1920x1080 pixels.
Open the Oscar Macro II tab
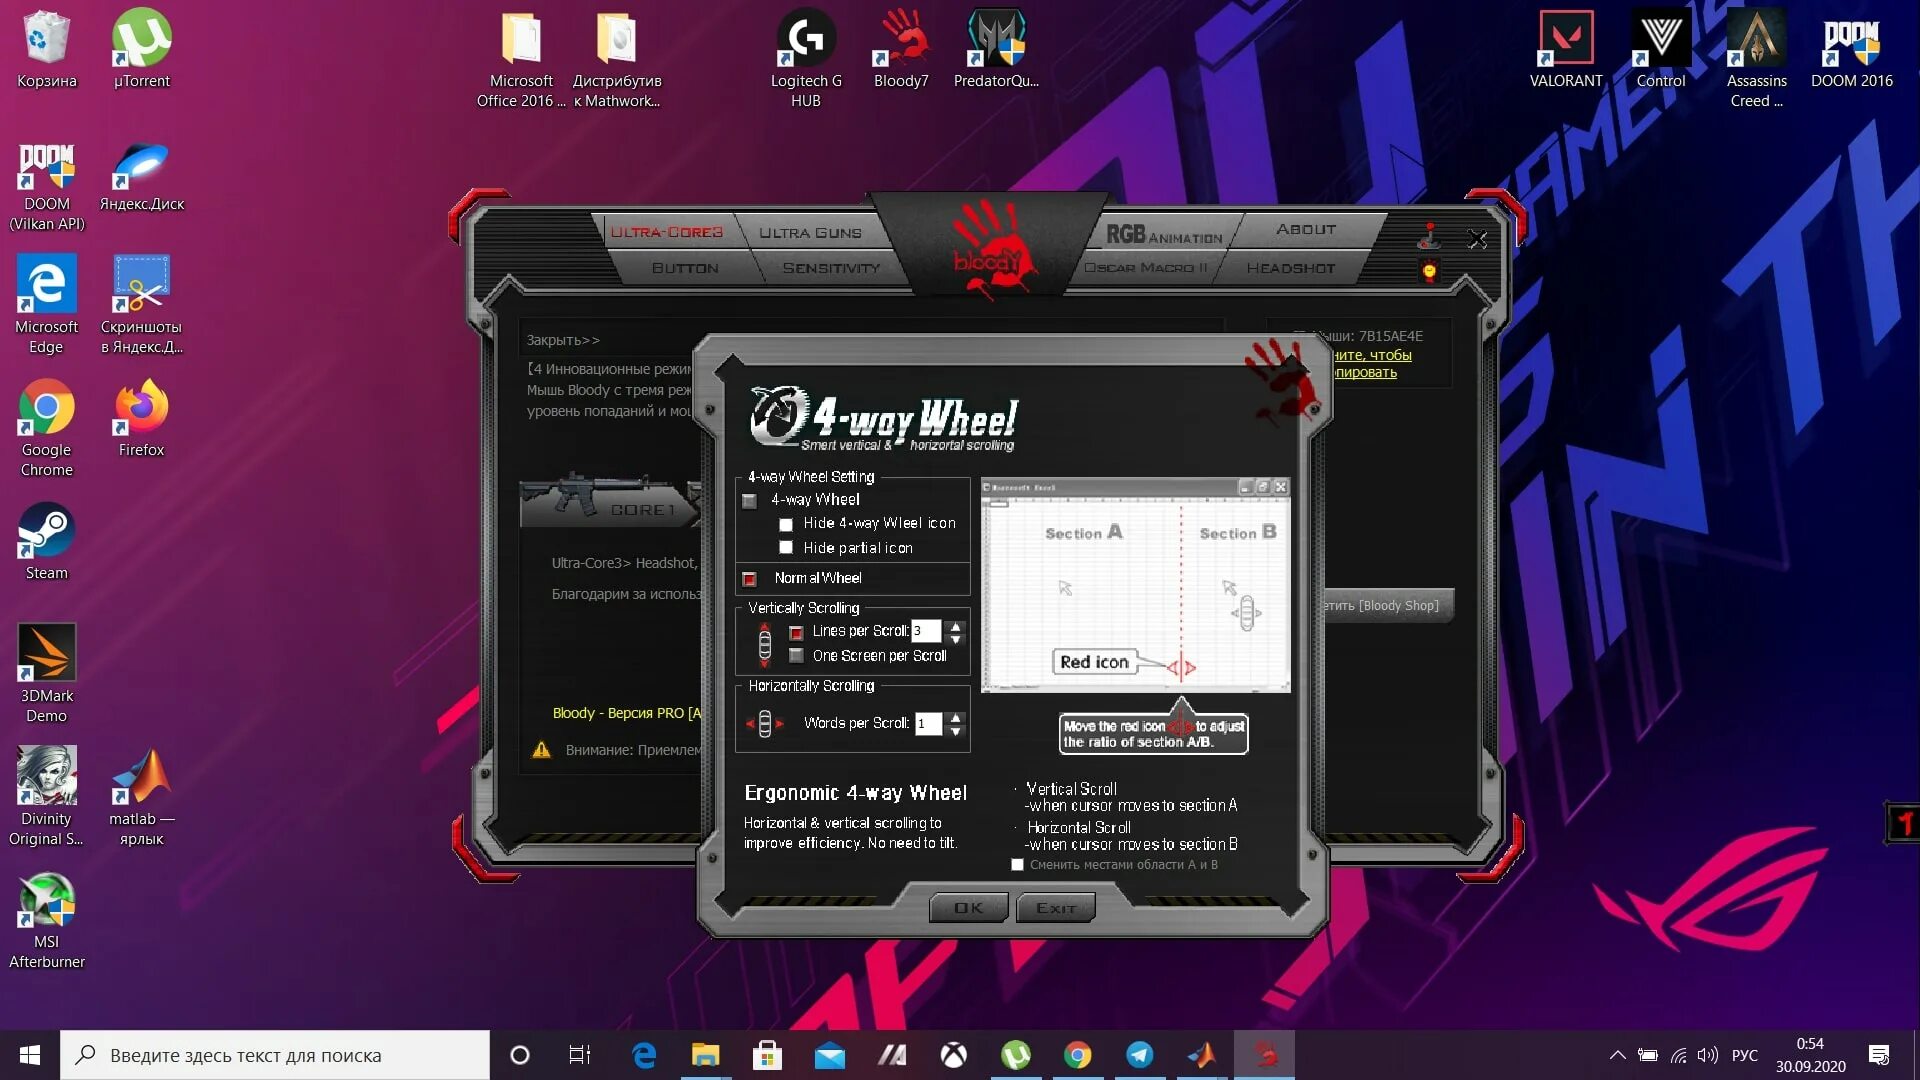(x=1146, y=268)
